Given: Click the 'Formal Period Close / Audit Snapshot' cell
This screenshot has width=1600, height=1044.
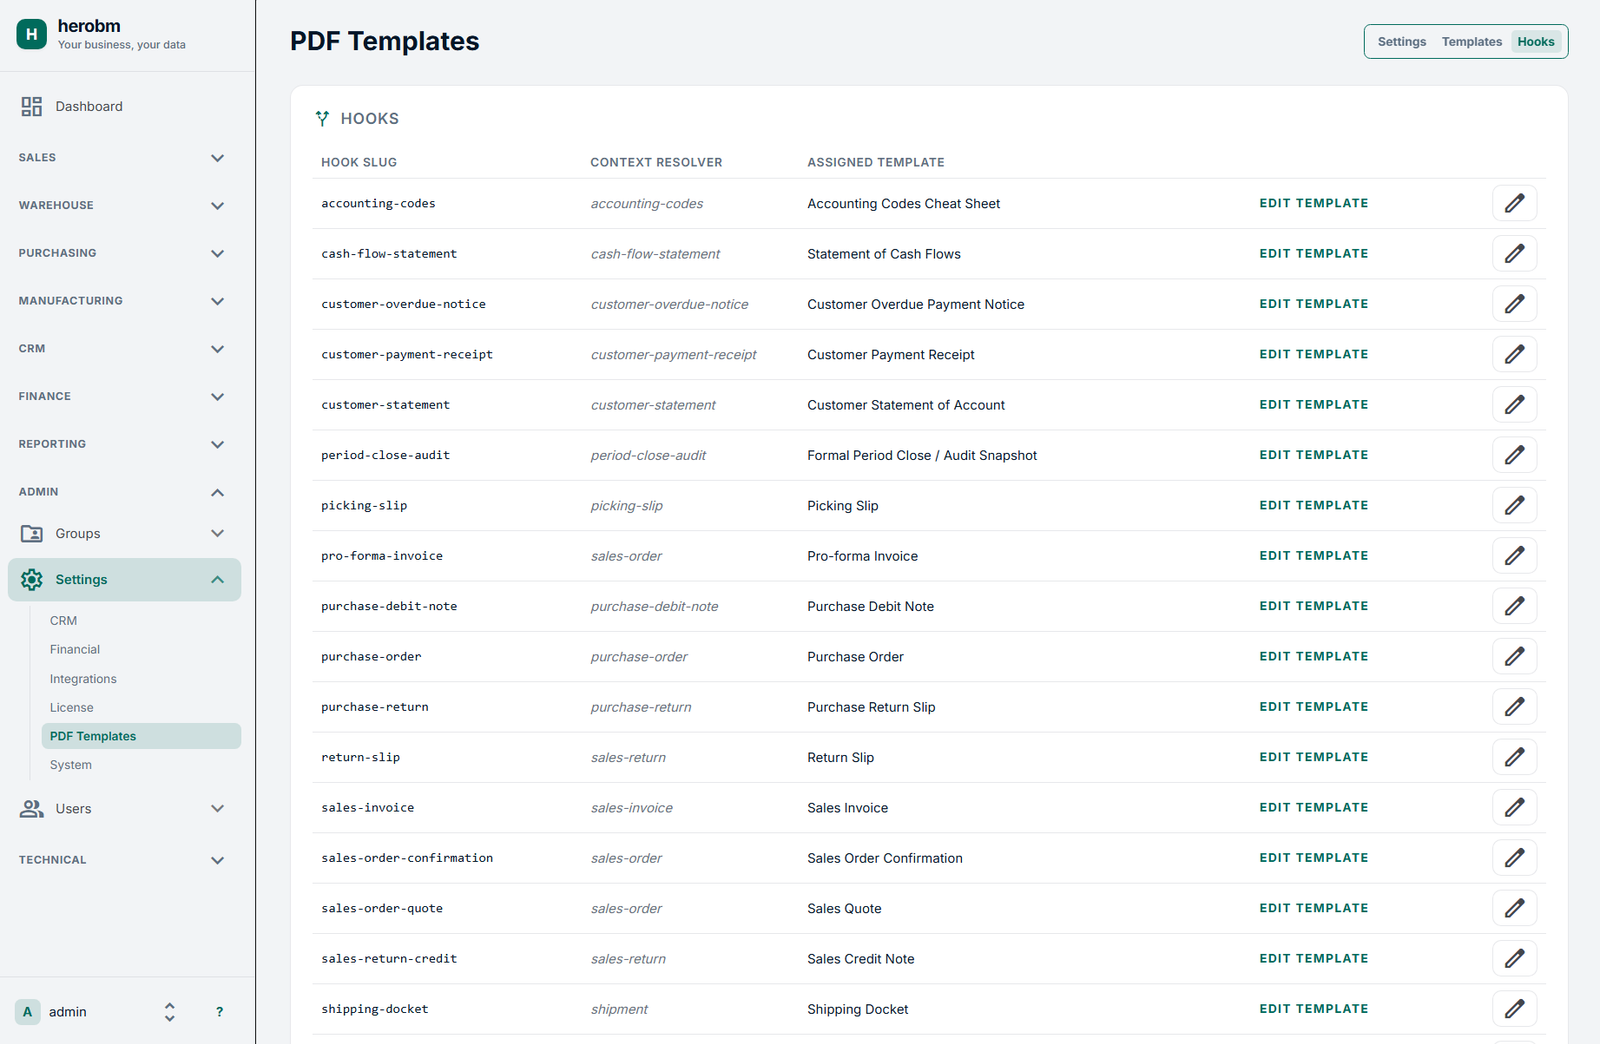Looking at the screenshot, I should click(x=922, y=455).
